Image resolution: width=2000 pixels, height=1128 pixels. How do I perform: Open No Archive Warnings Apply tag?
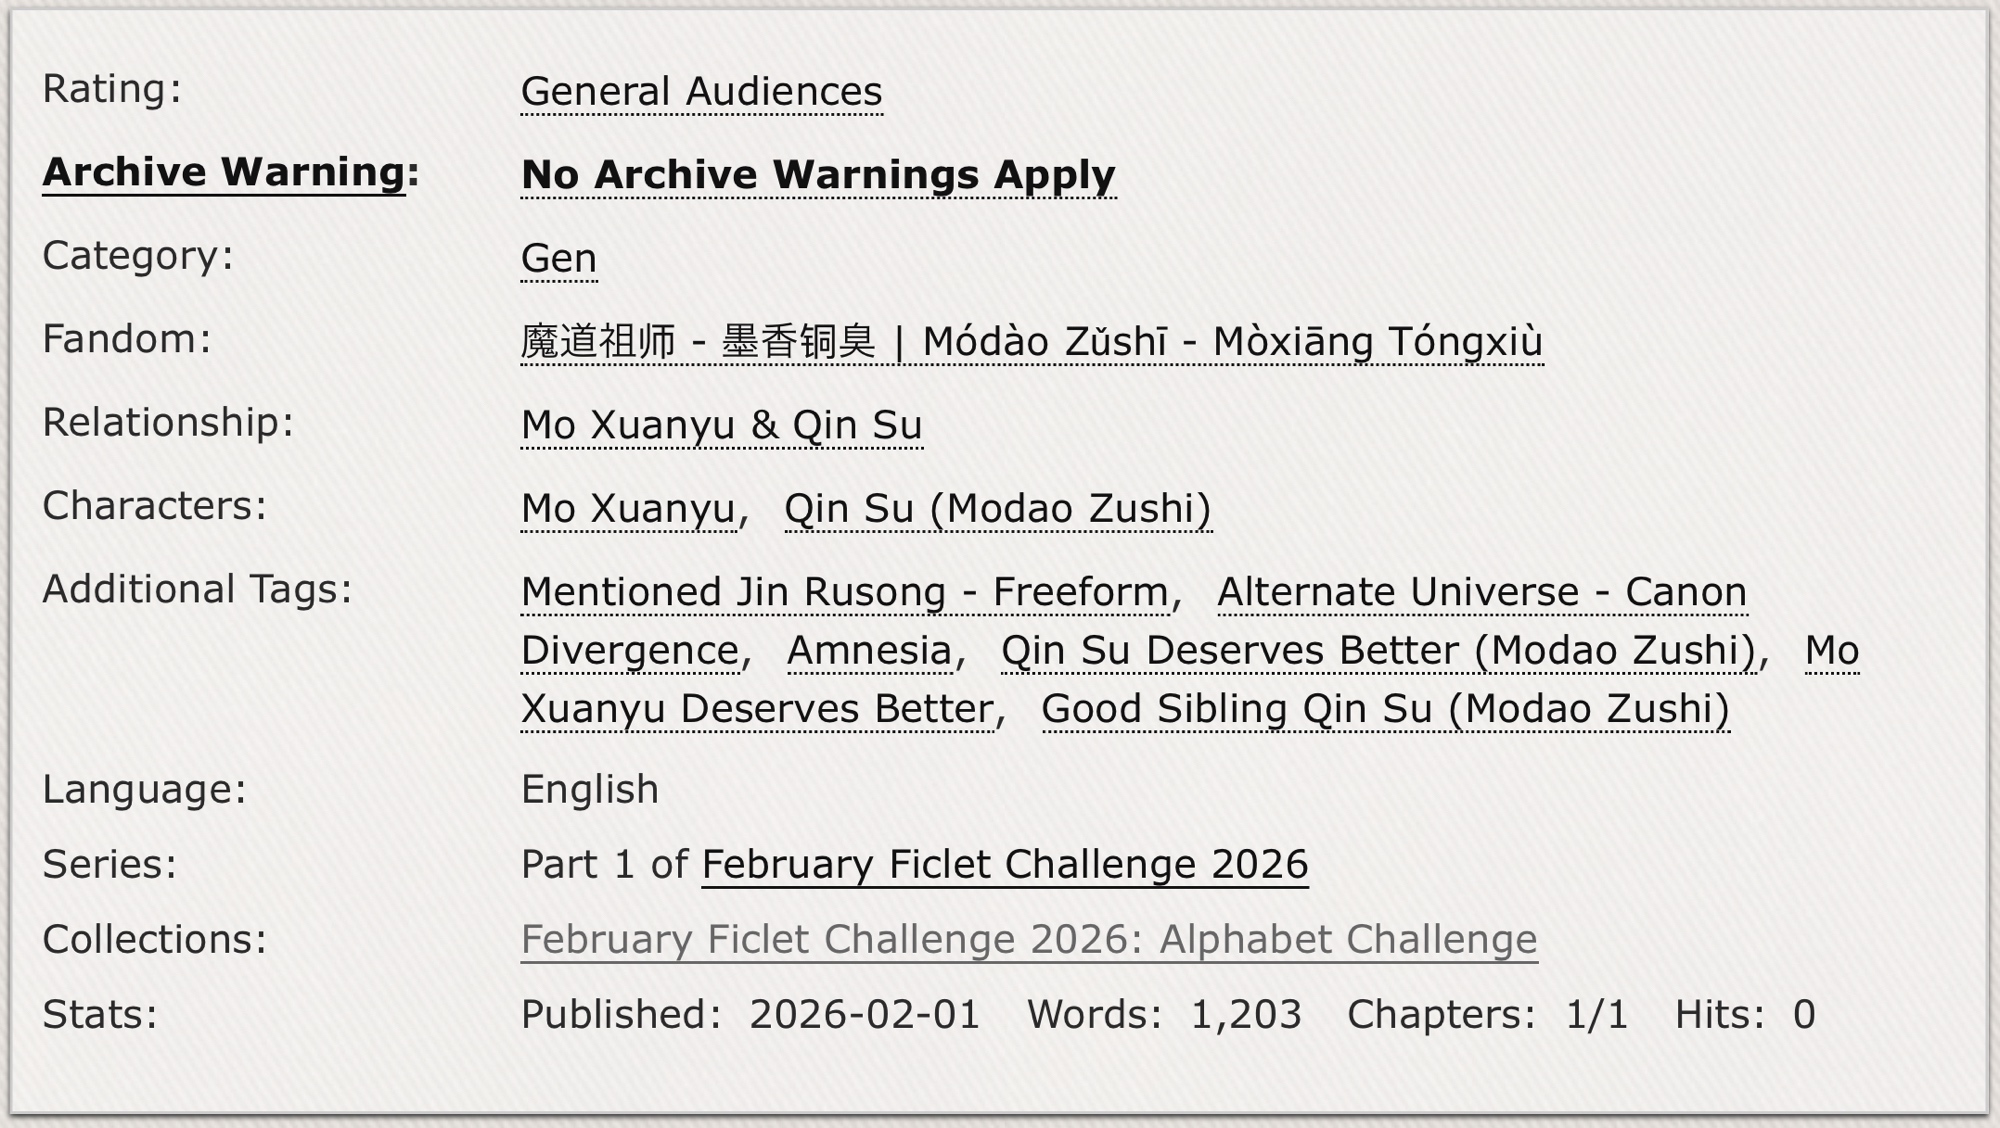[817, 175]
